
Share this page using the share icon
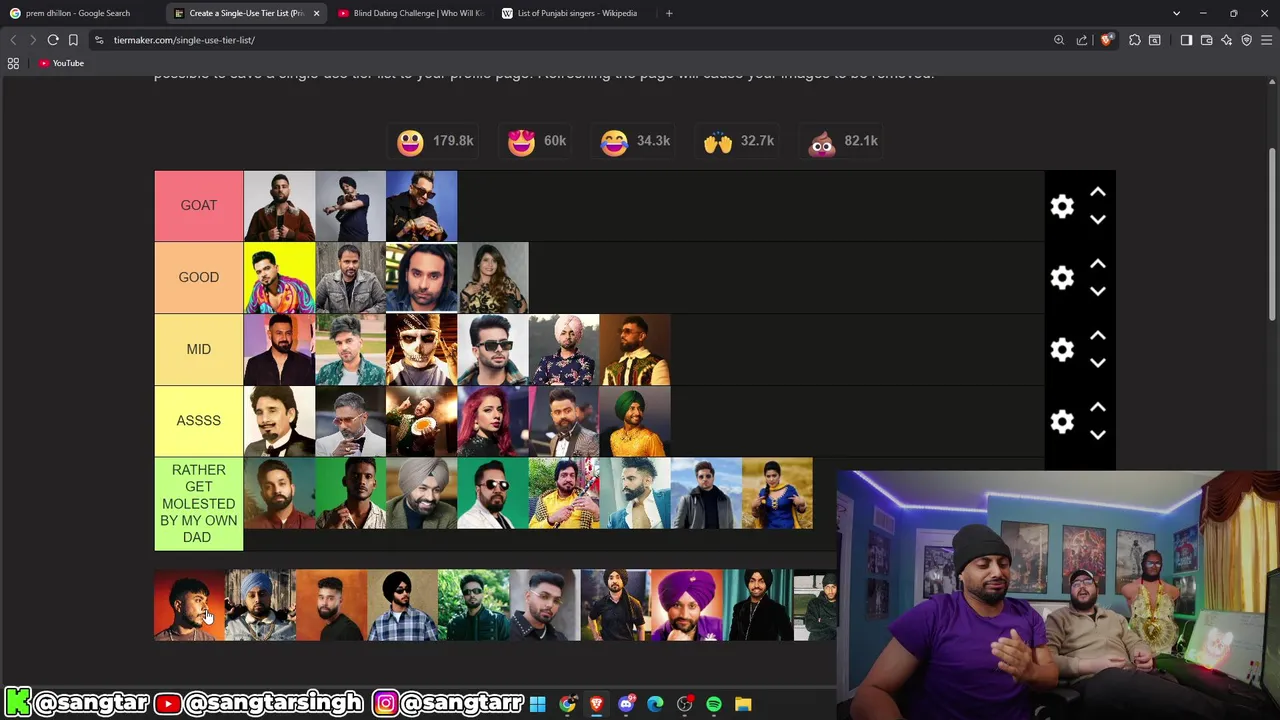tap(1082, 40)
